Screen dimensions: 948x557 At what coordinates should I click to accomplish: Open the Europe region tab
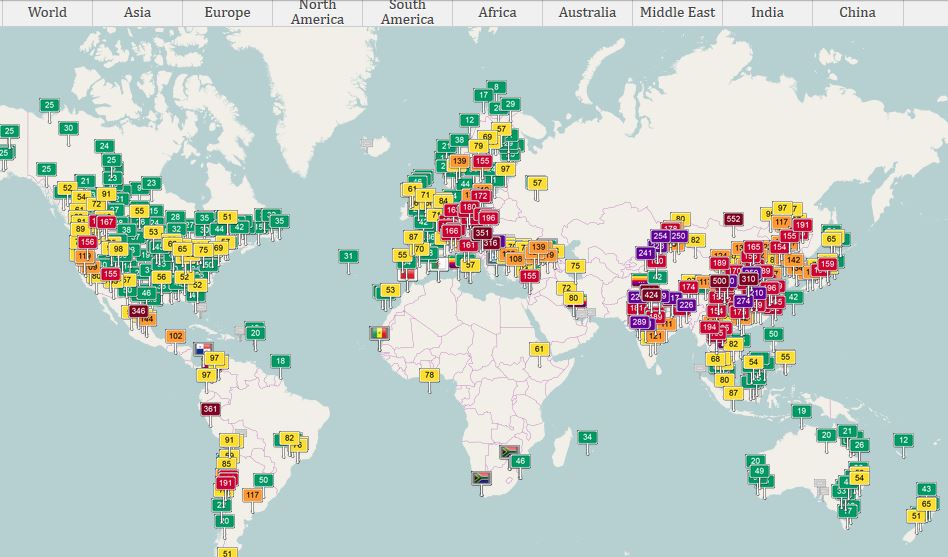(x=227, y=13)
